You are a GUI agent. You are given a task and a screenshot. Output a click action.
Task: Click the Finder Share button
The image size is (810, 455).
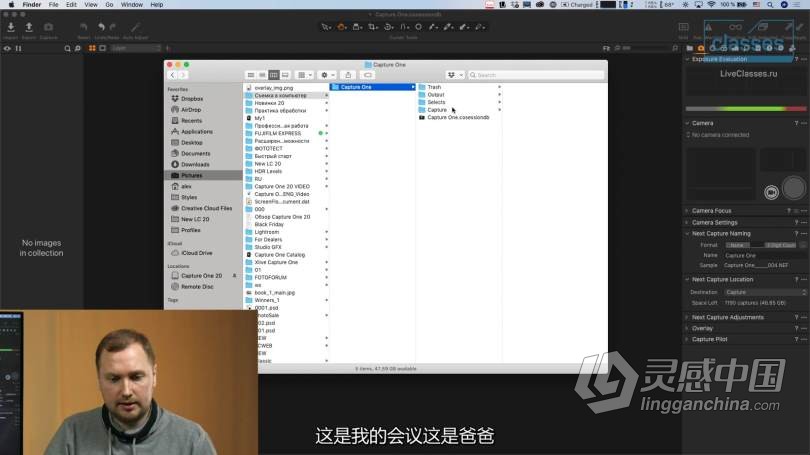click(x=348, y=75)
